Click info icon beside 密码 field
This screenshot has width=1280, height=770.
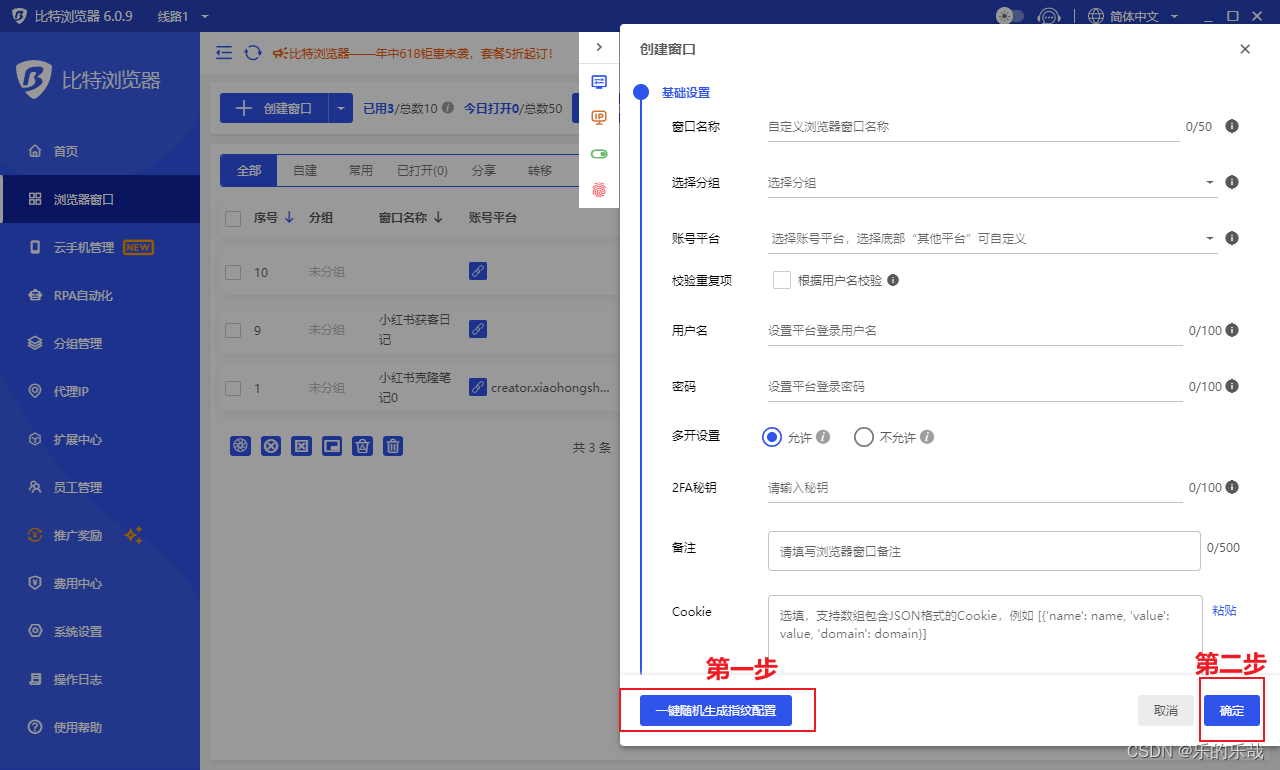point(1232,386)
